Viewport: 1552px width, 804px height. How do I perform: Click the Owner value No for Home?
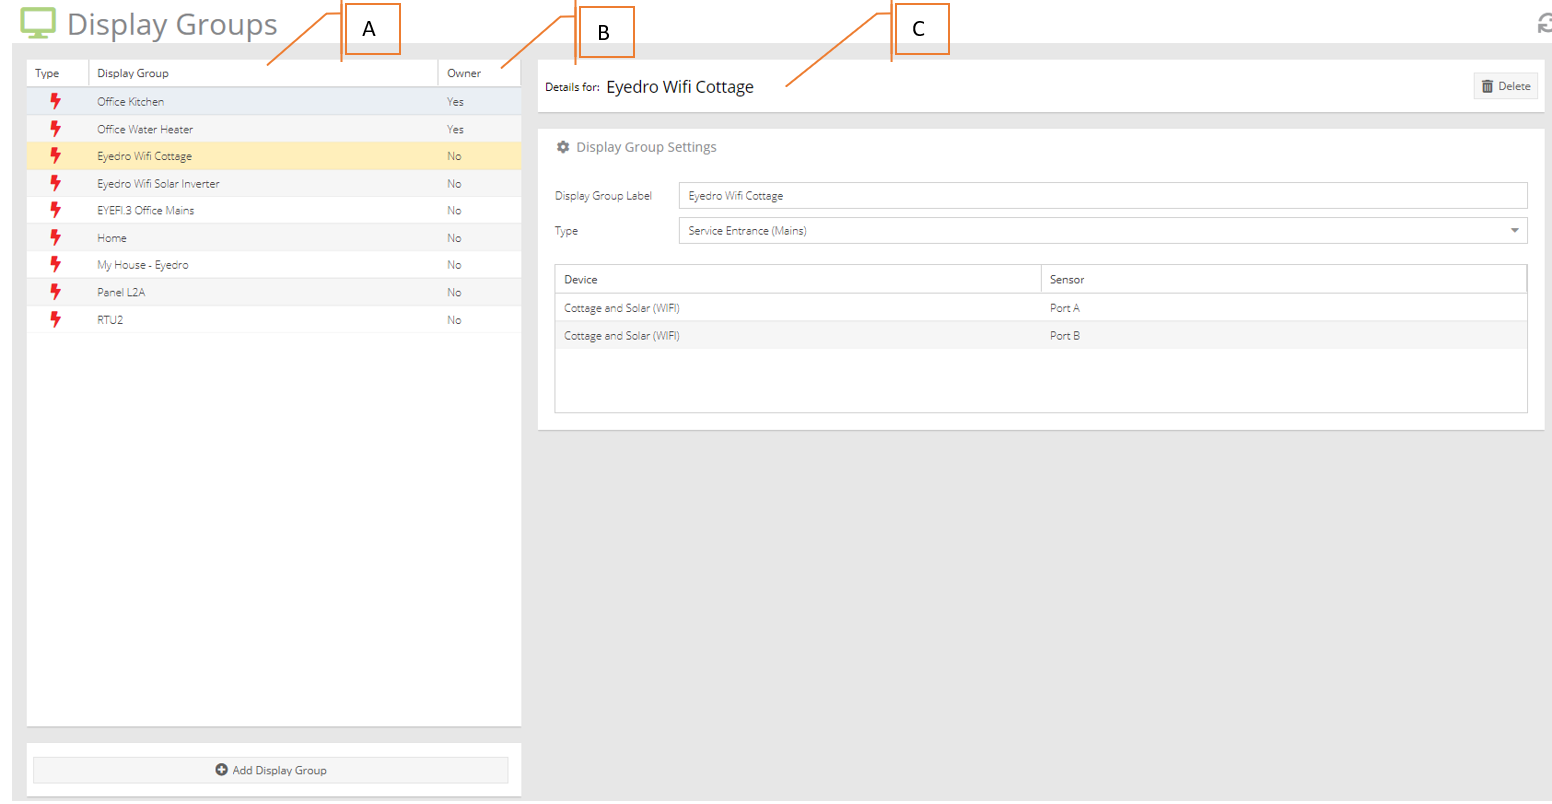(x=454, y=238)
